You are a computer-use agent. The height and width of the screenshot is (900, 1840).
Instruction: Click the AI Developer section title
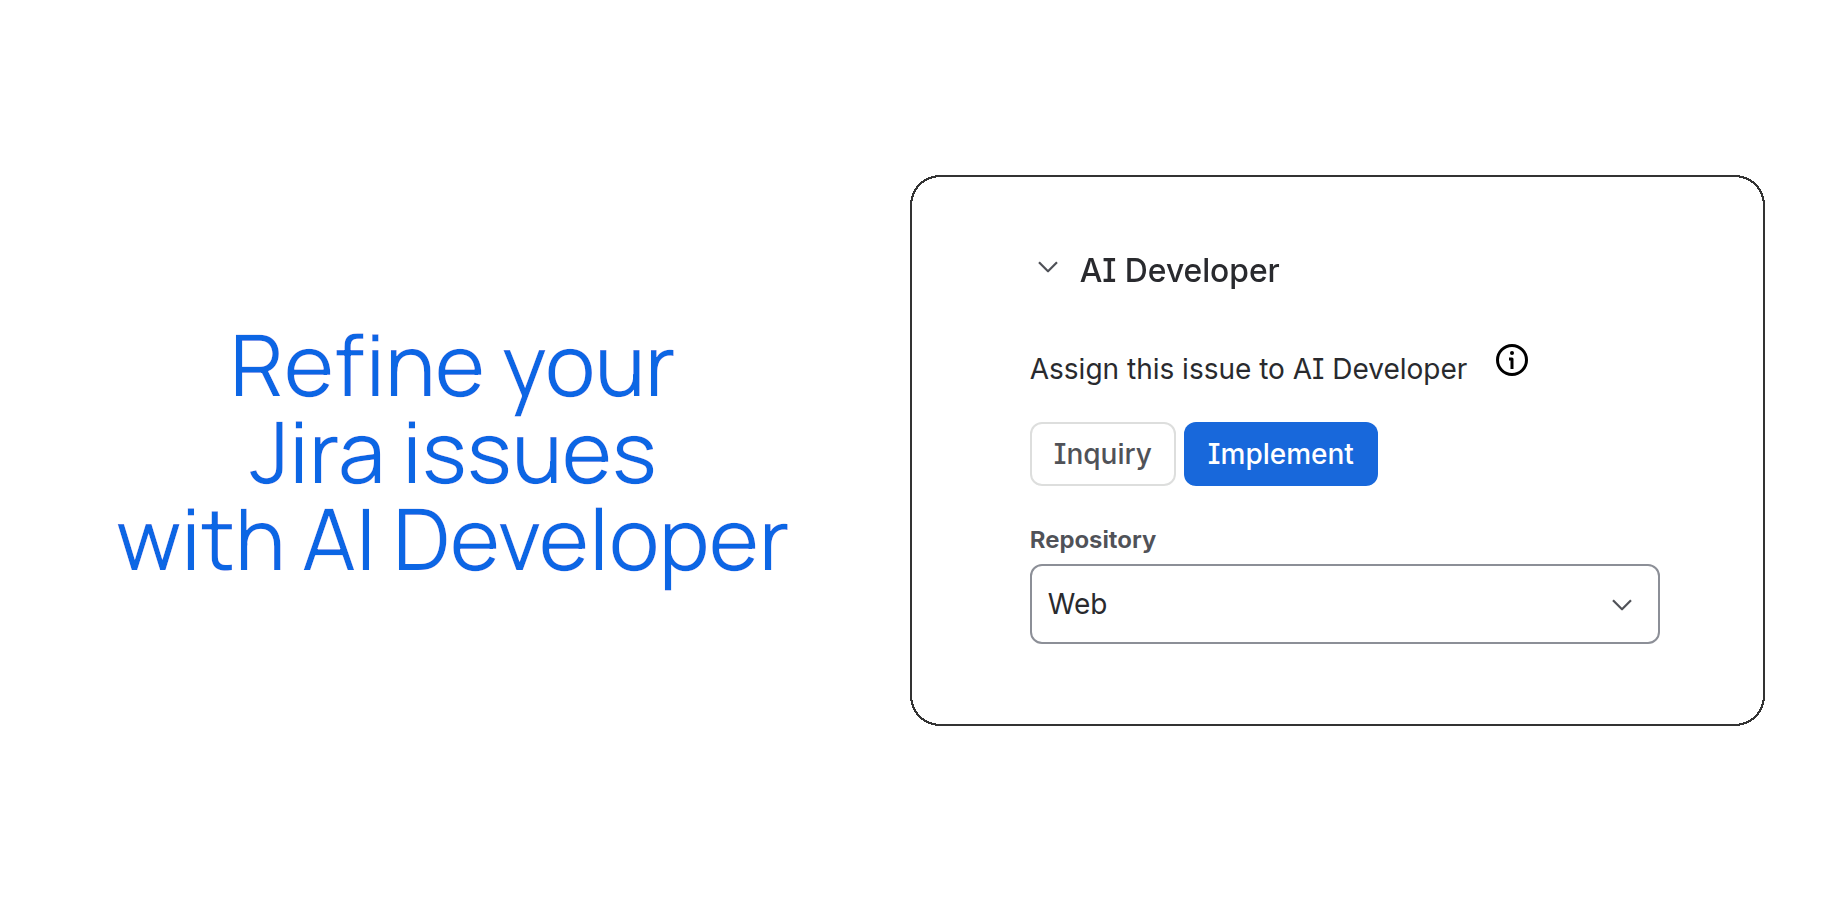click(1179, 271)
